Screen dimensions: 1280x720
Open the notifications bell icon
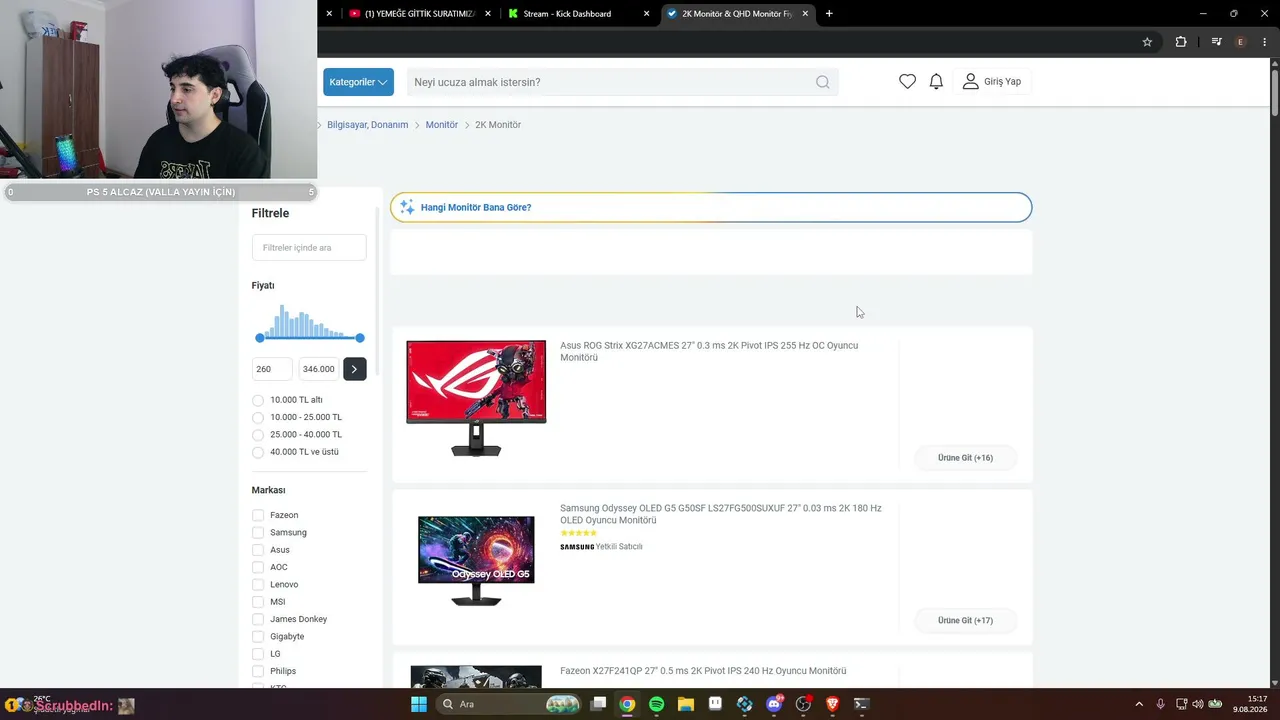[x=936, y=82]
